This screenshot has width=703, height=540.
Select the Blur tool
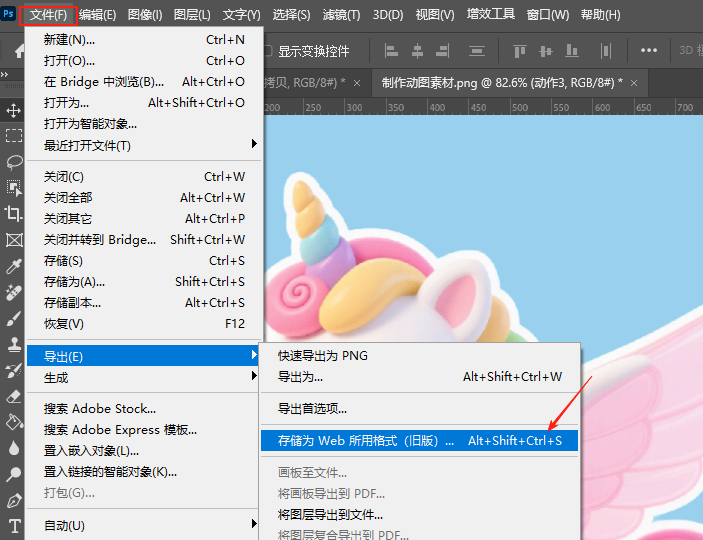13,448
